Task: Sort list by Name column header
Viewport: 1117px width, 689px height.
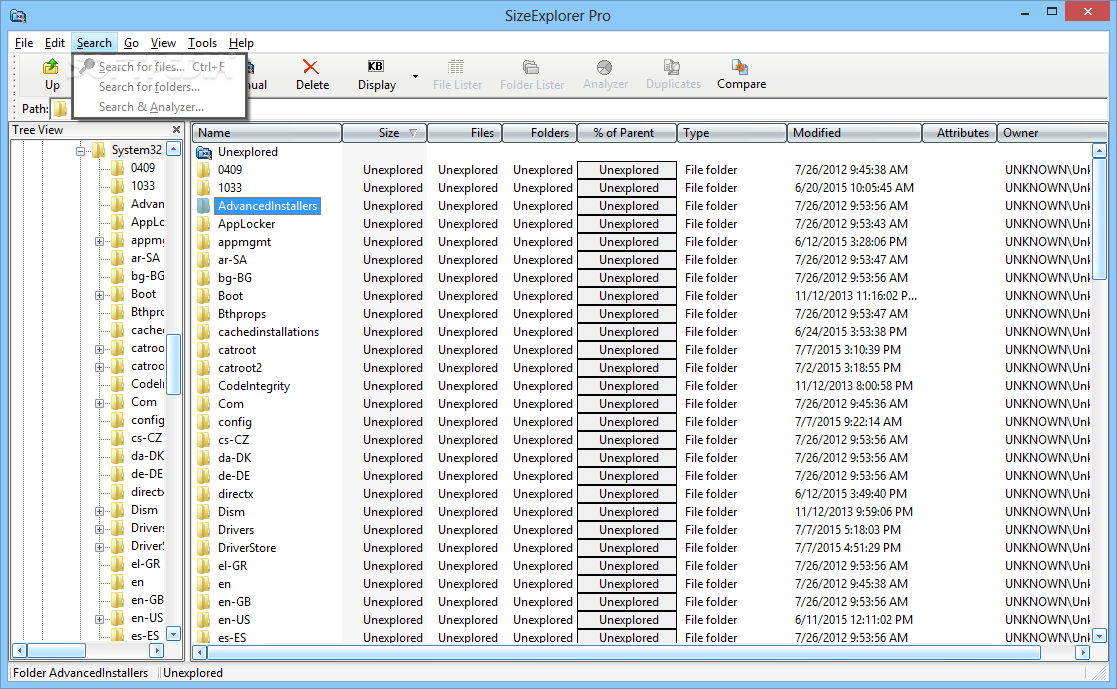Action: [x=266, y=133]
